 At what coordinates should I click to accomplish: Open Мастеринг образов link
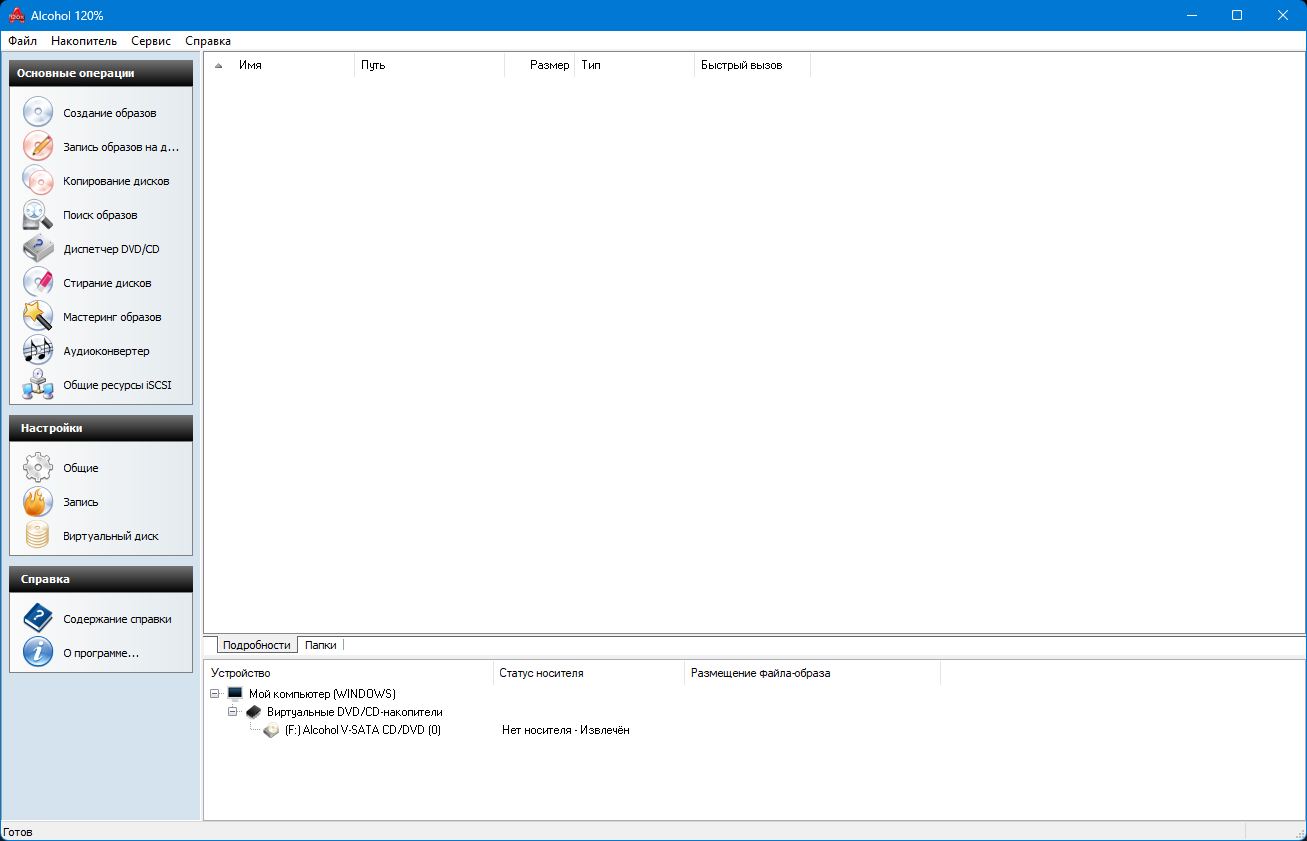[x=112, y=317]
